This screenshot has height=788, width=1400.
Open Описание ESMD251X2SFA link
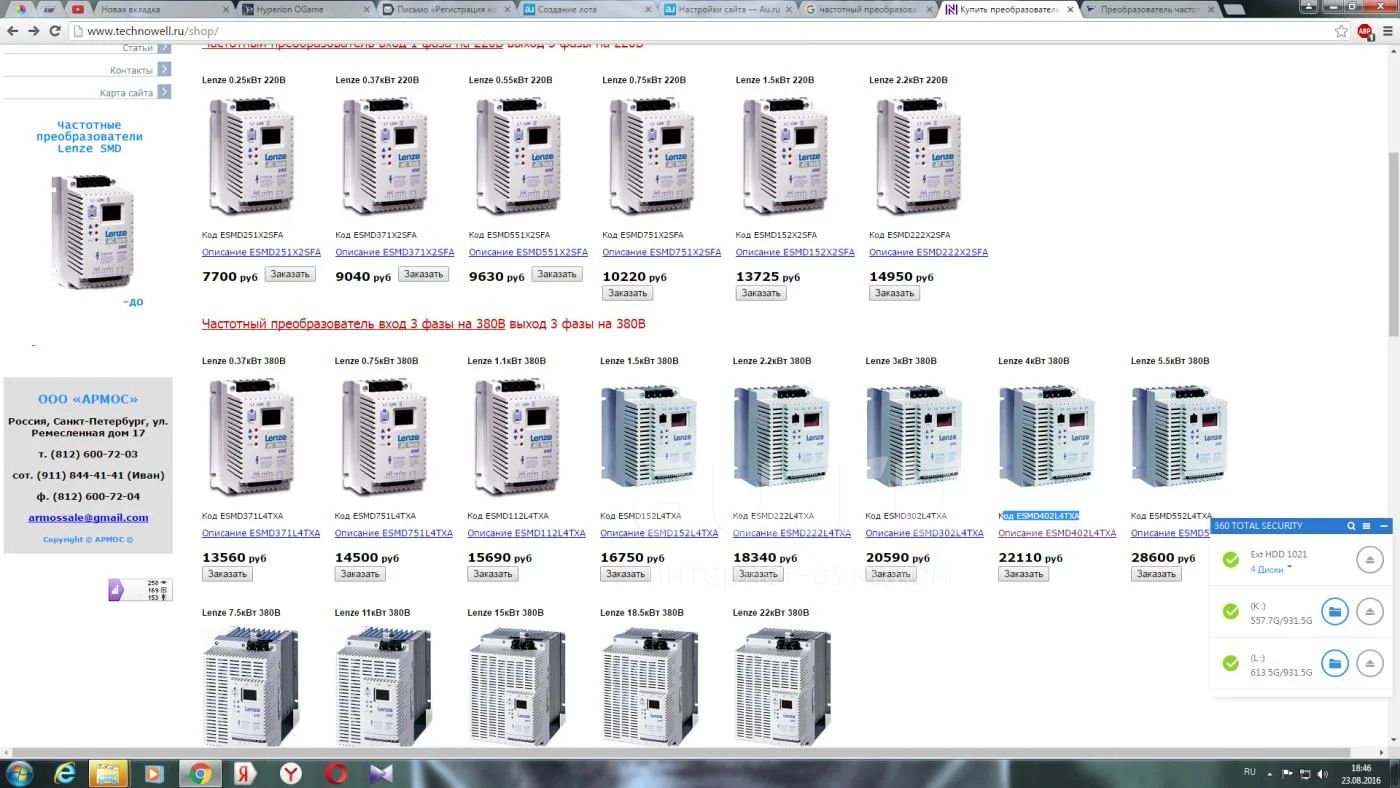click(x=261, y=252)
